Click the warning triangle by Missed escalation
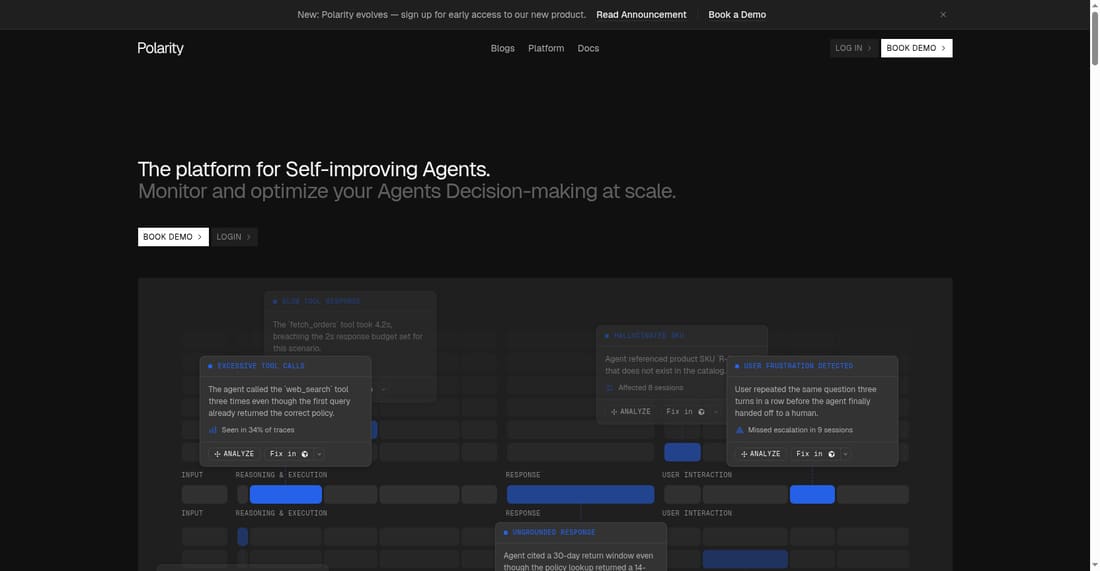 [739, 430]
